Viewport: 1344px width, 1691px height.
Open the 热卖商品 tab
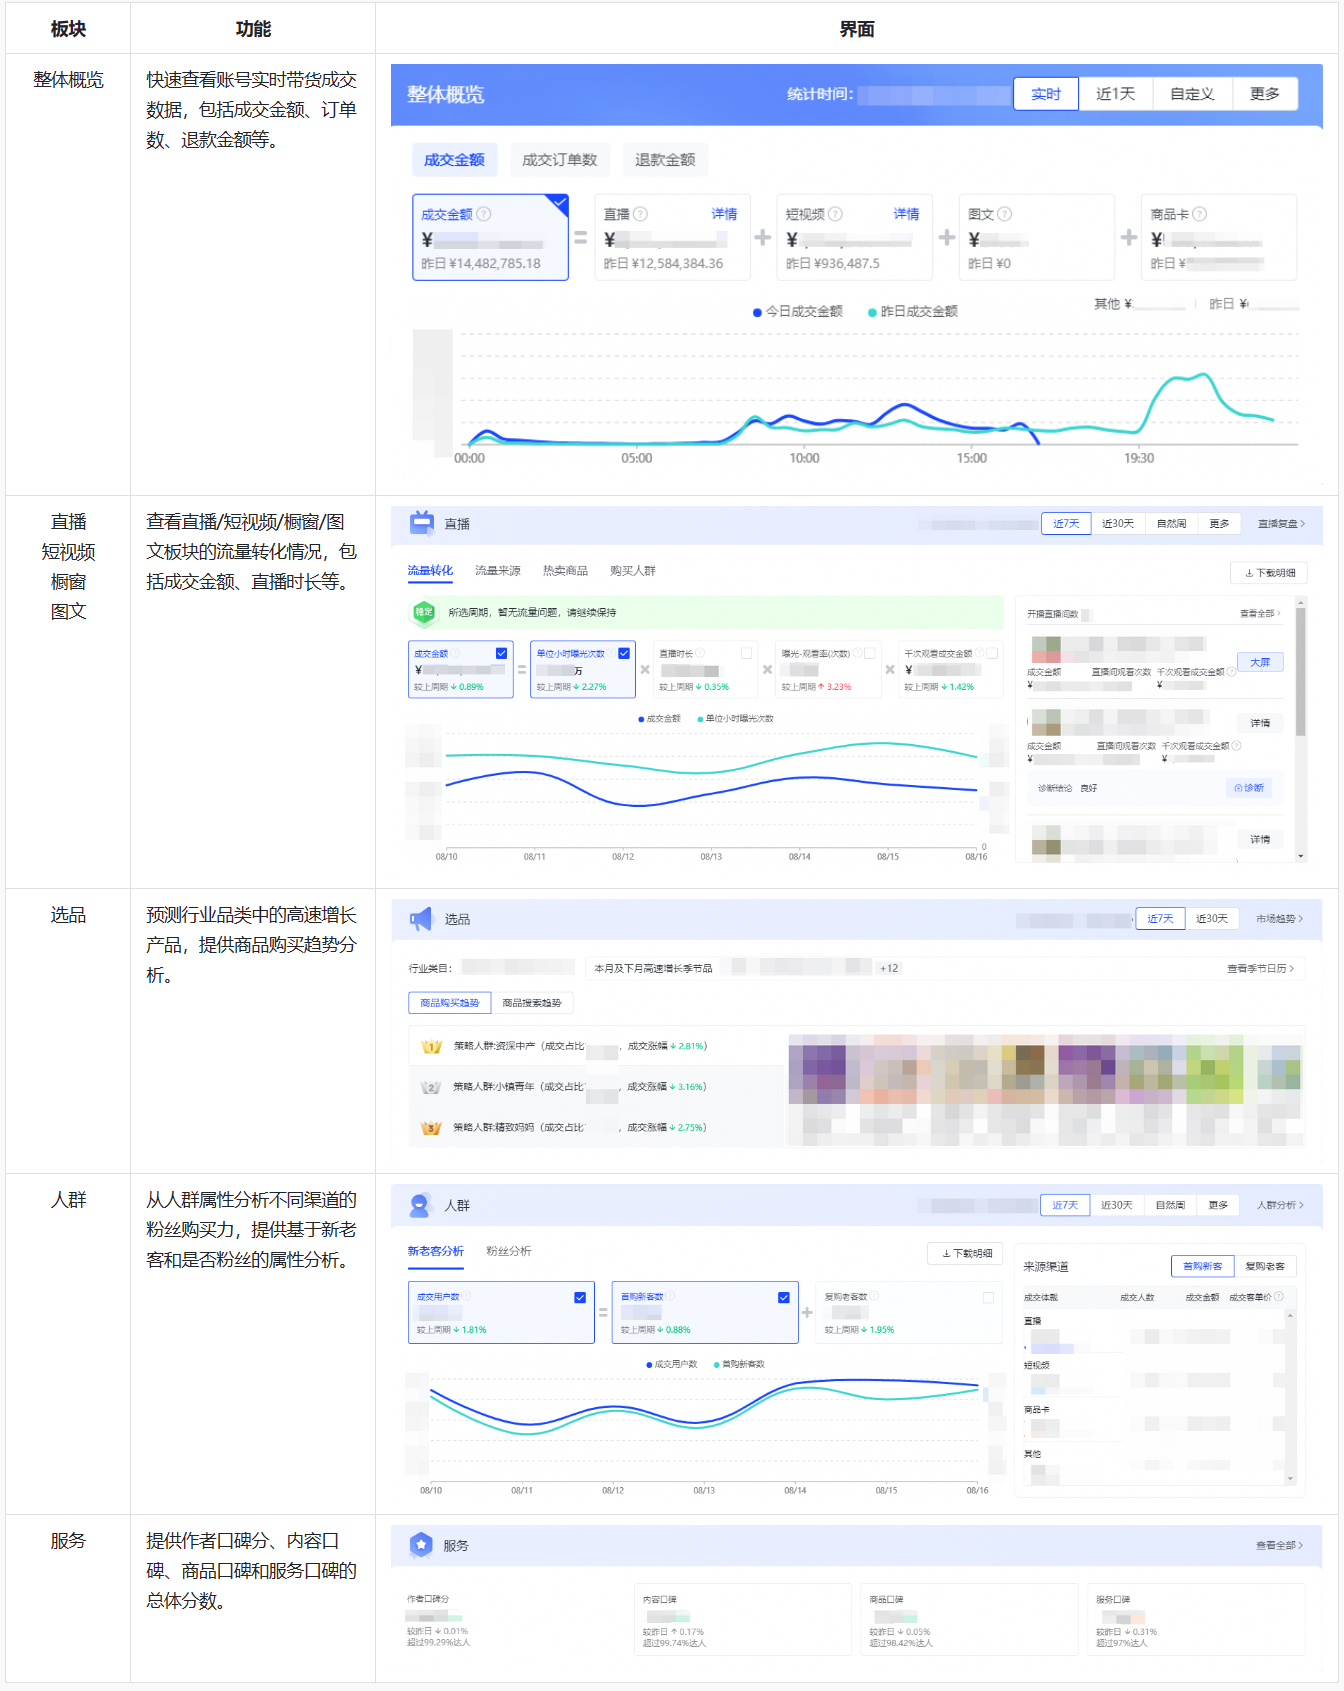tap(565, 570)
